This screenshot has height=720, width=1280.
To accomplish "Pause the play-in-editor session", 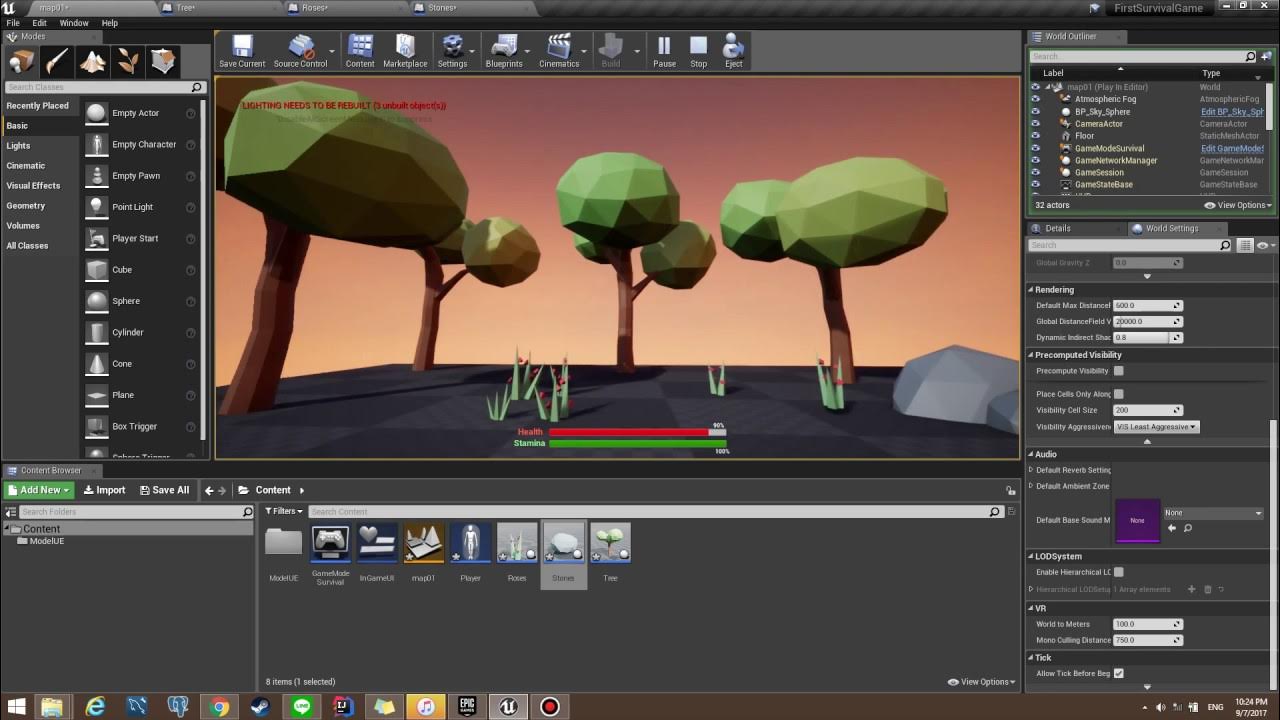I will coord(664,51).
